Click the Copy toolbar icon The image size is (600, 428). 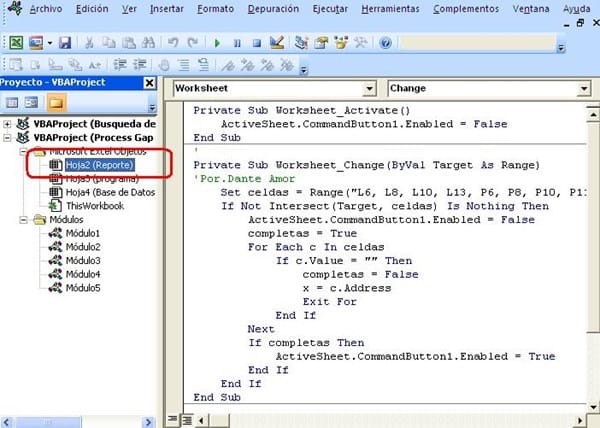(109, 42)
